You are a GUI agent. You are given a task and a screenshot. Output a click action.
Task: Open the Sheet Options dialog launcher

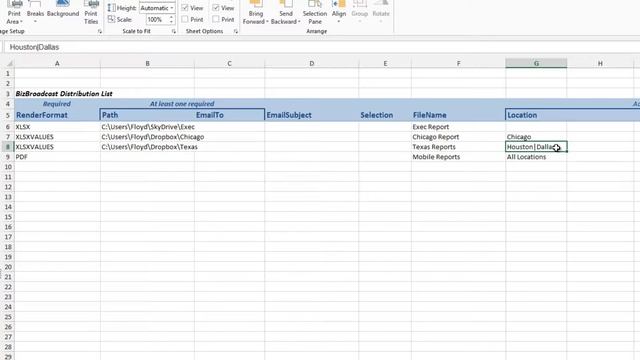coord(236,31)
